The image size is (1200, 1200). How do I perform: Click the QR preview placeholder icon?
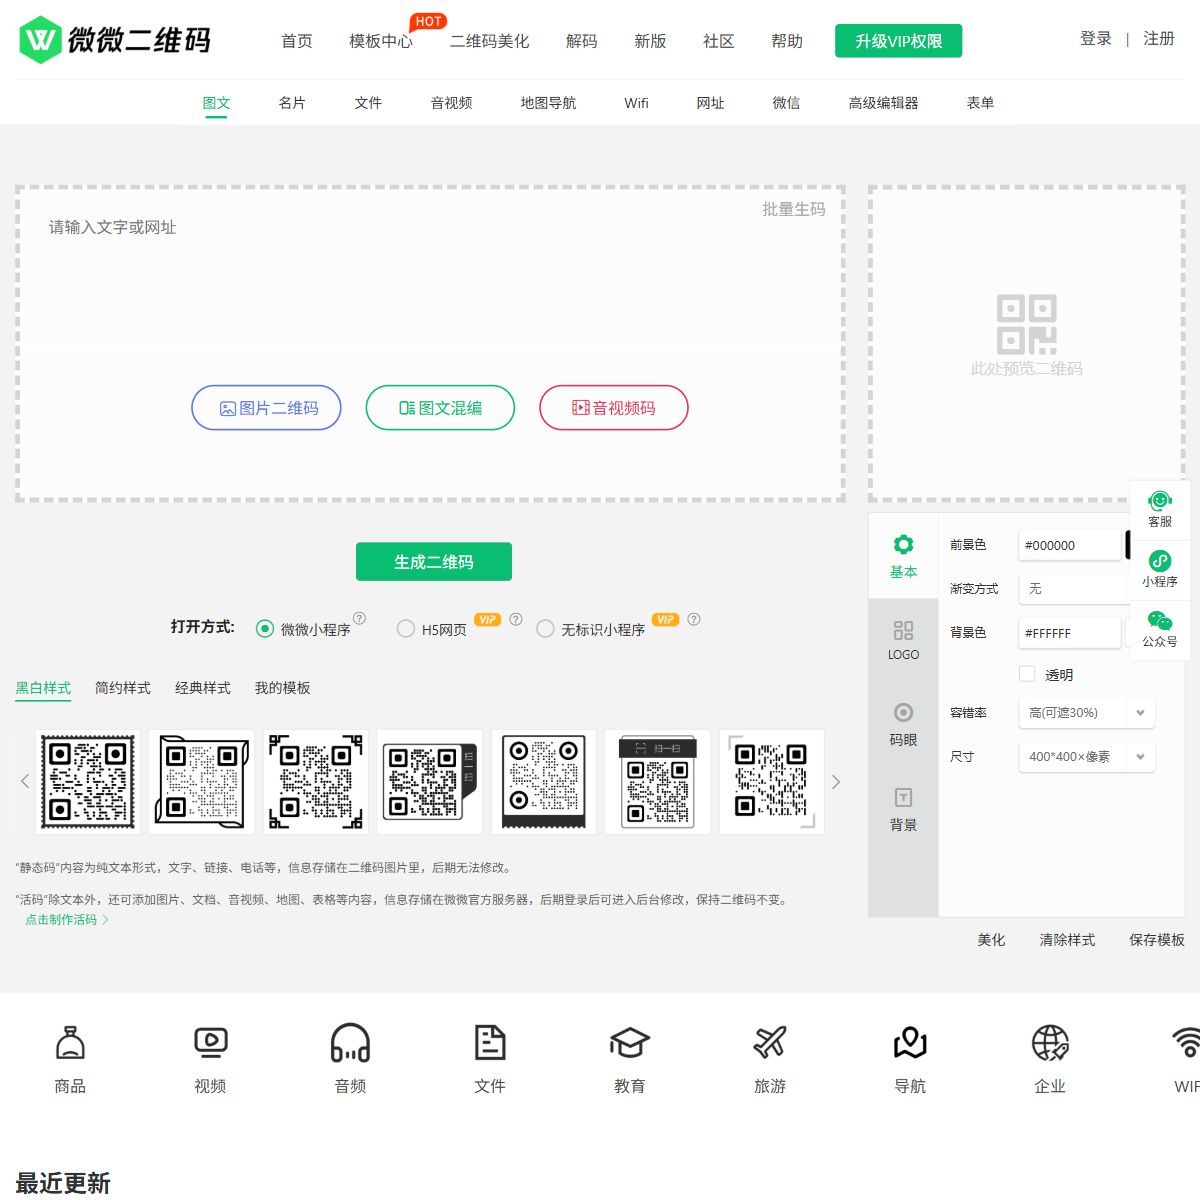pyautogui.click(x=1027, y=324)
